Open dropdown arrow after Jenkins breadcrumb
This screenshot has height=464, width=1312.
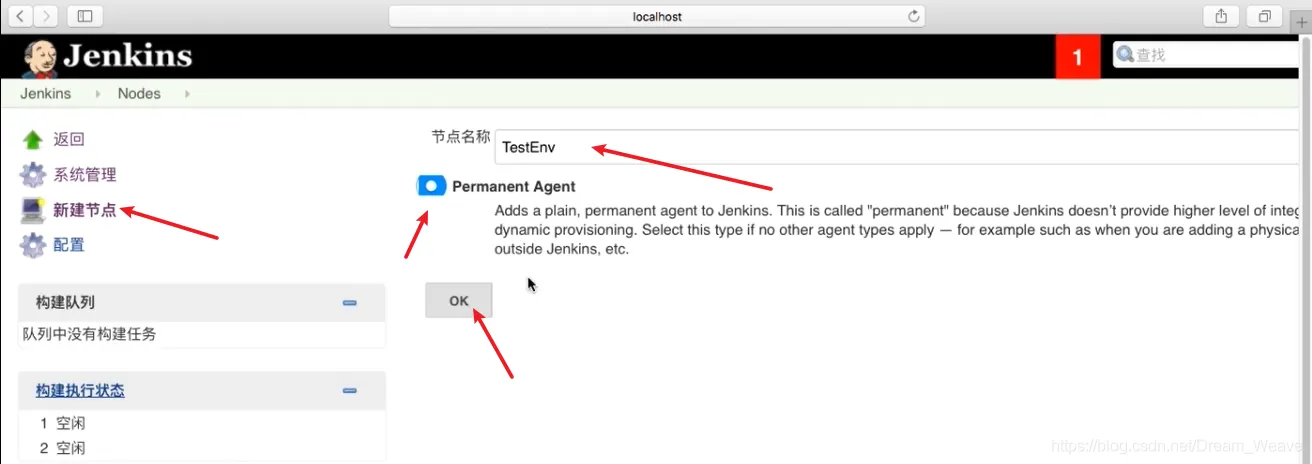98,94
